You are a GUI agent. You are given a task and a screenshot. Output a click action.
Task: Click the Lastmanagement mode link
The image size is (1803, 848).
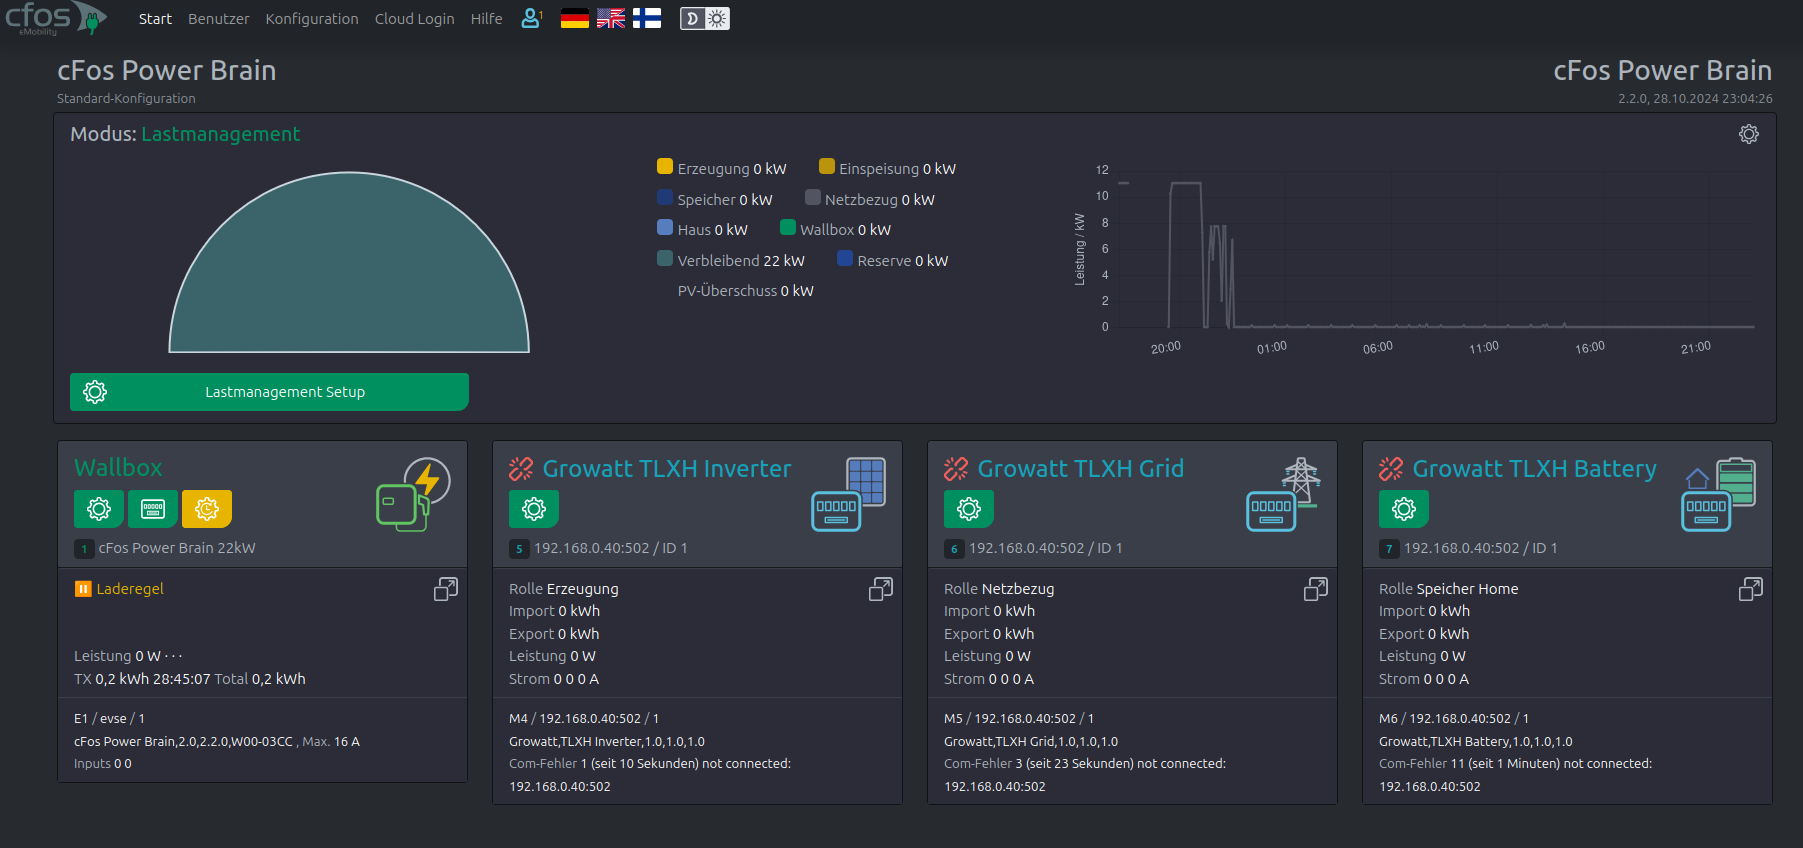tap(221, 134)
